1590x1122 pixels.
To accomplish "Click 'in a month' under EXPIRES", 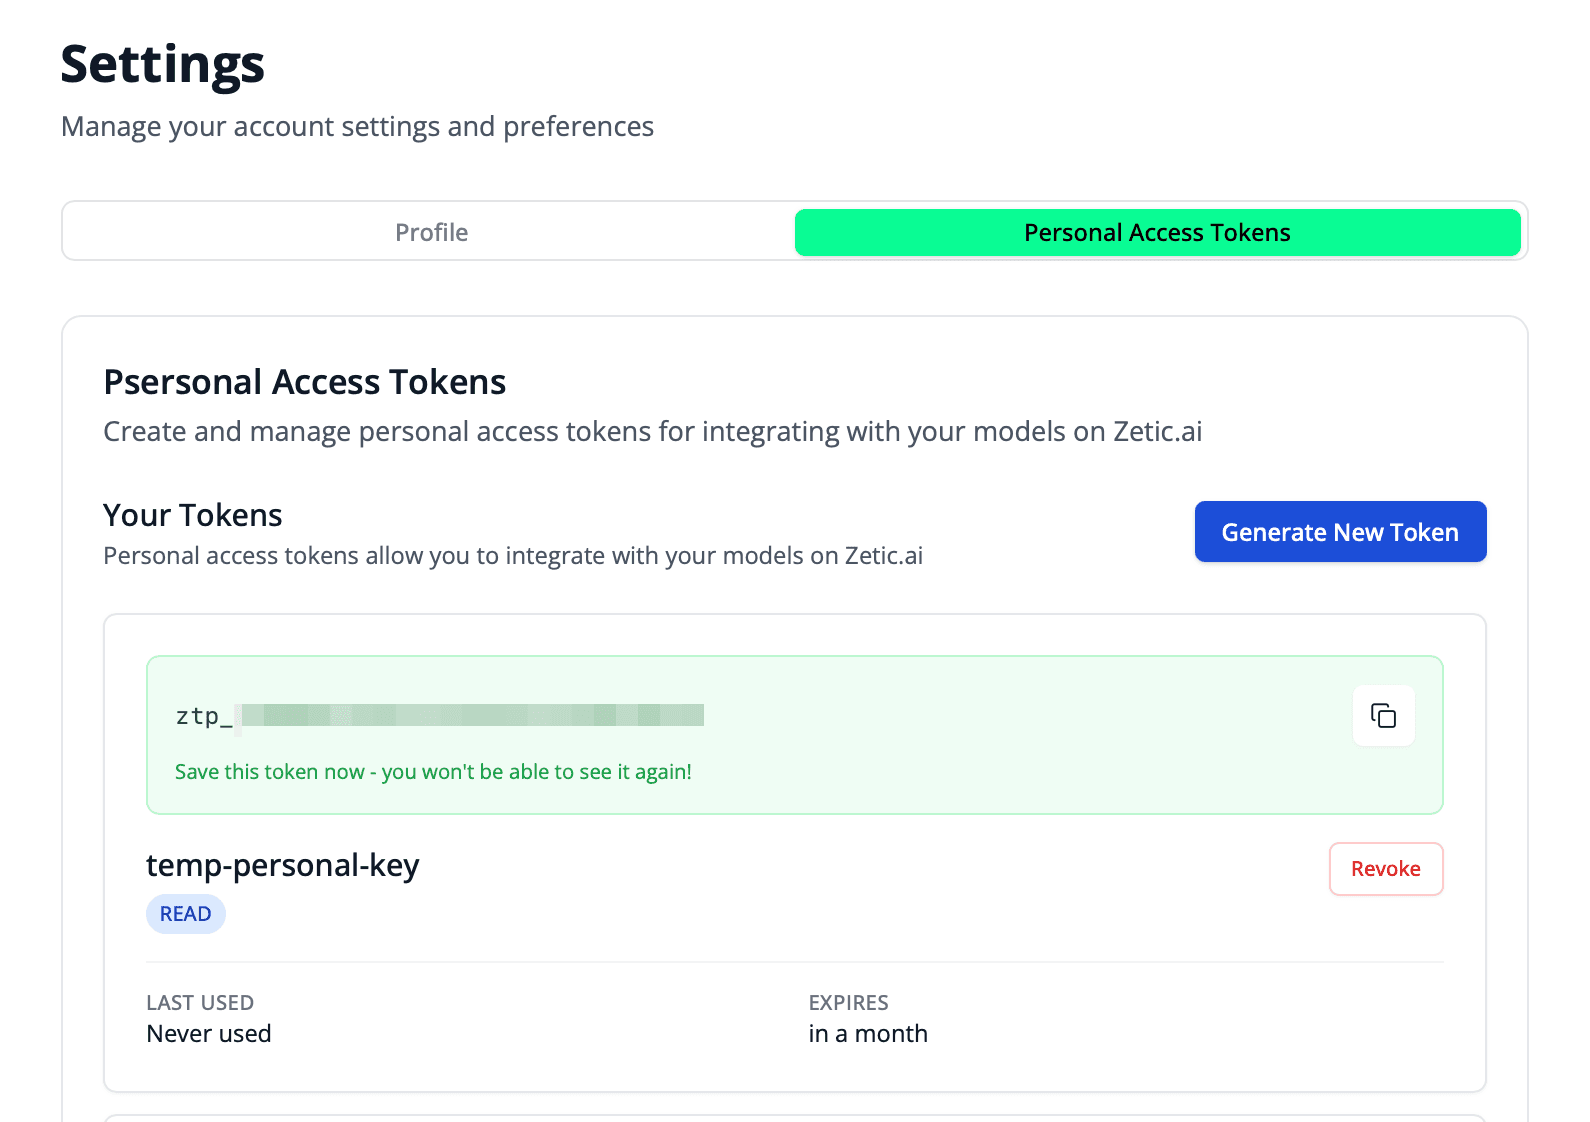I will tap(867, 1033).
